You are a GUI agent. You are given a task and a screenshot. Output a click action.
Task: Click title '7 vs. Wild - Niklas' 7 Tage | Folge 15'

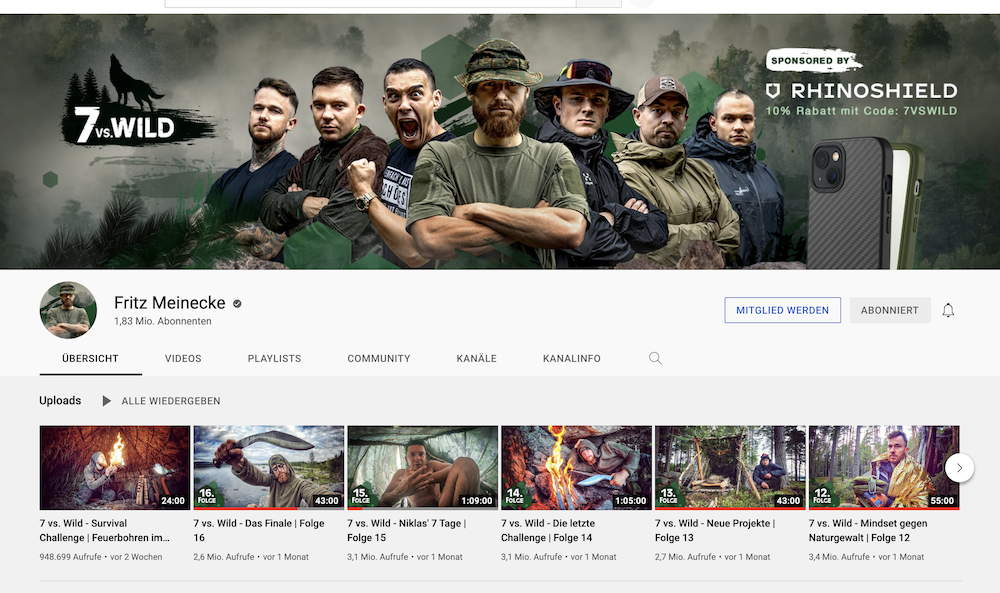[x=407, y=531]
